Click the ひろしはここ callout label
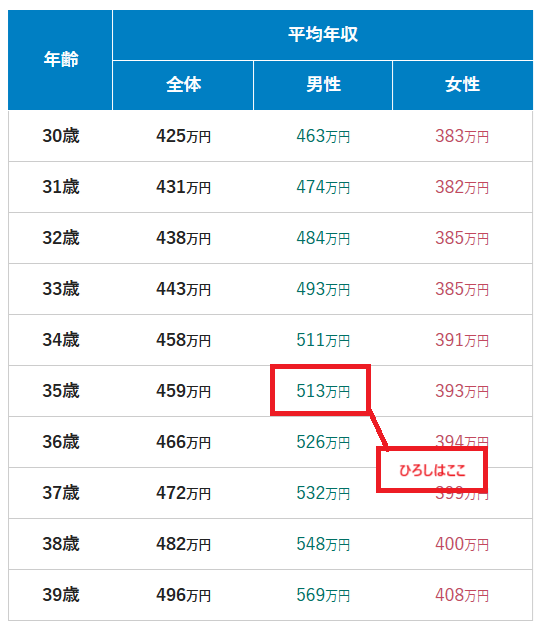Viewport: 542px width, 634px height. point(432,470)
